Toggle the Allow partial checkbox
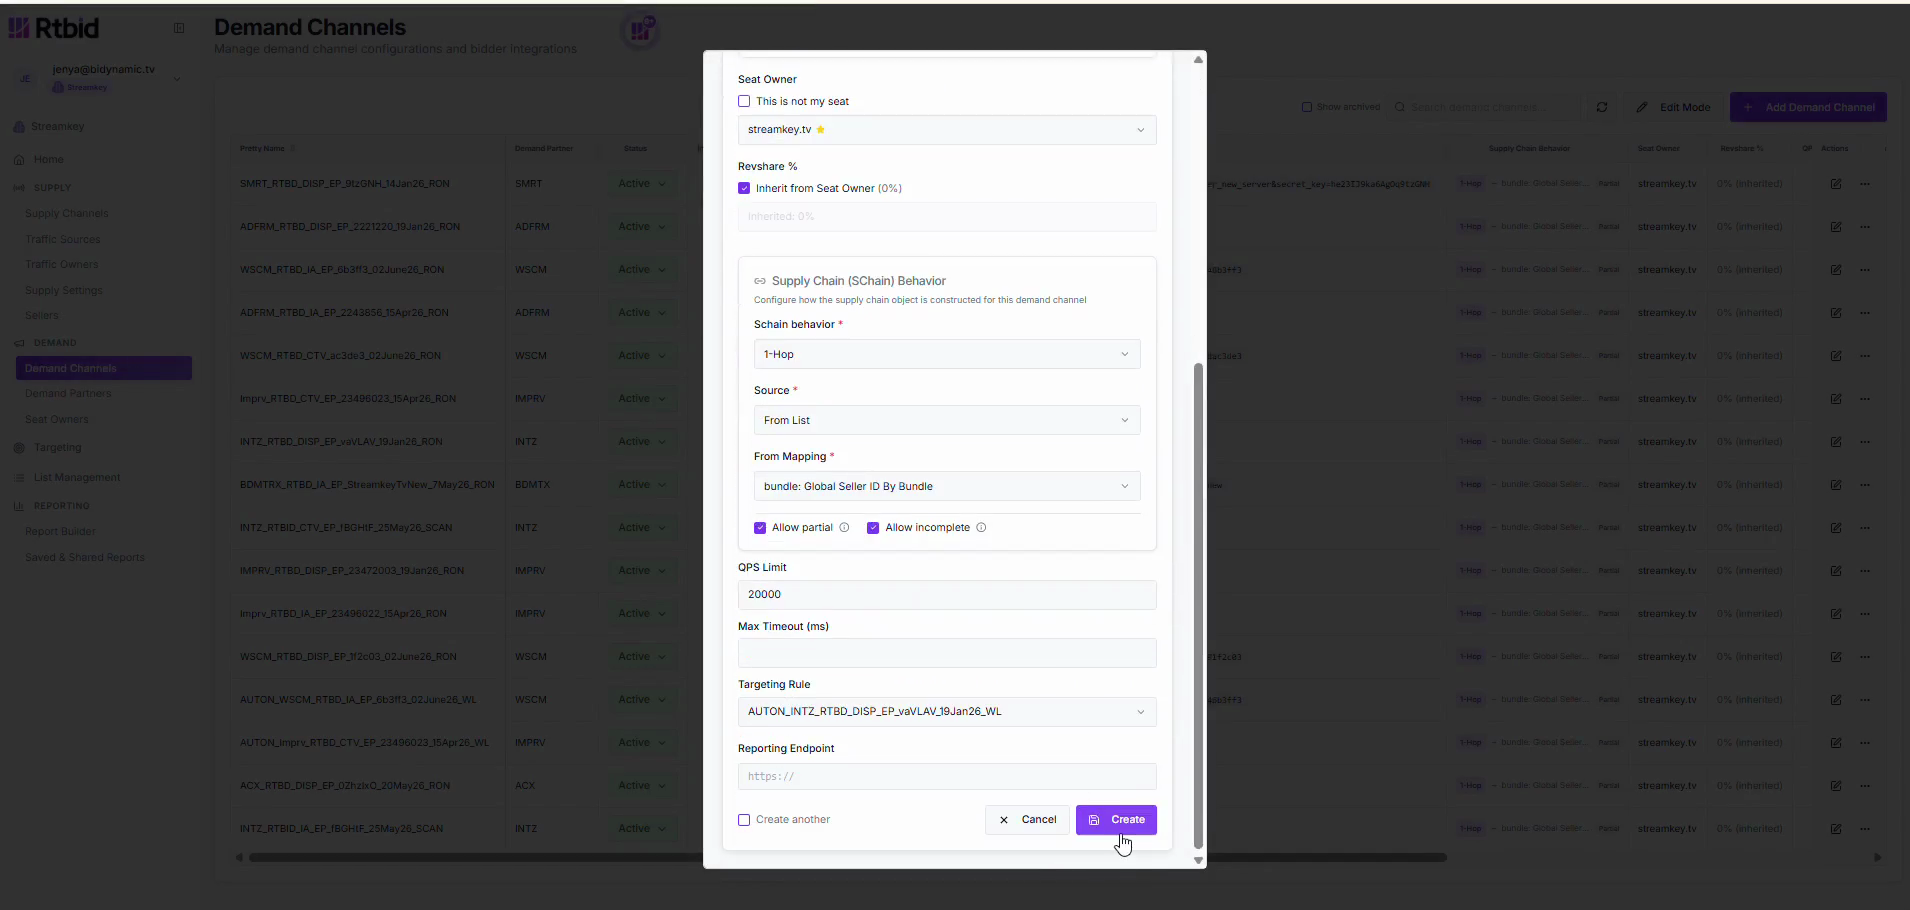 760,528
